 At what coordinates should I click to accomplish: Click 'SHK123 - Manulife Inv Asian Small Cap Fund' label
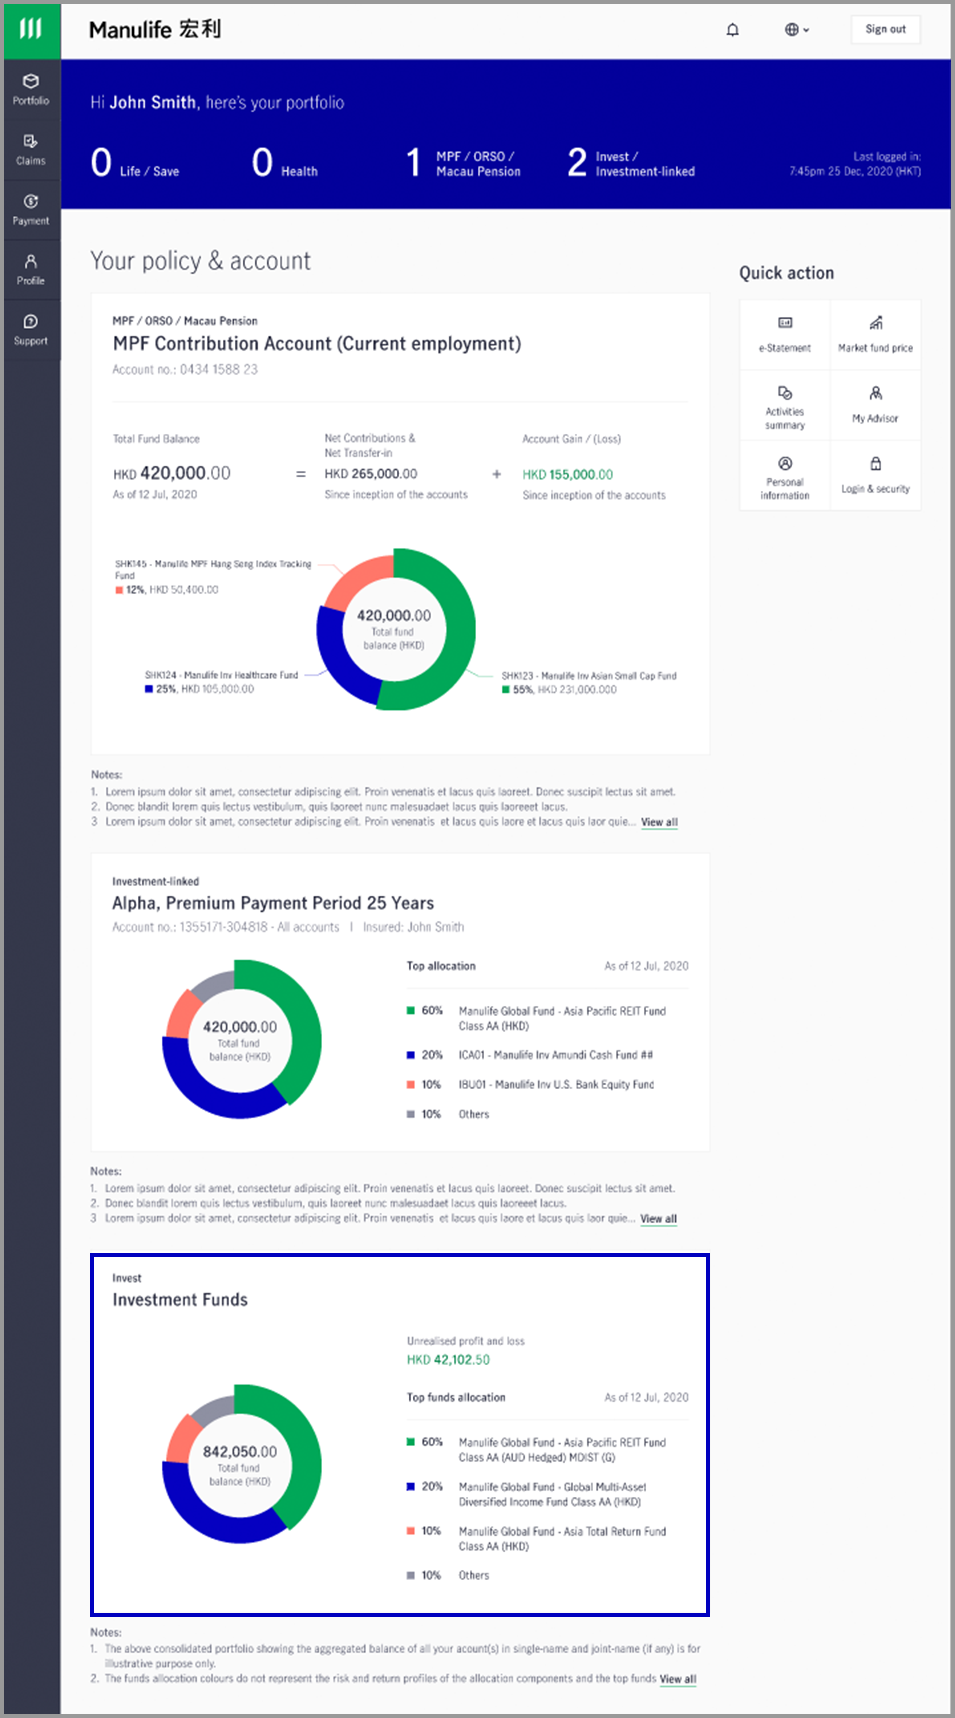[589, 676]
